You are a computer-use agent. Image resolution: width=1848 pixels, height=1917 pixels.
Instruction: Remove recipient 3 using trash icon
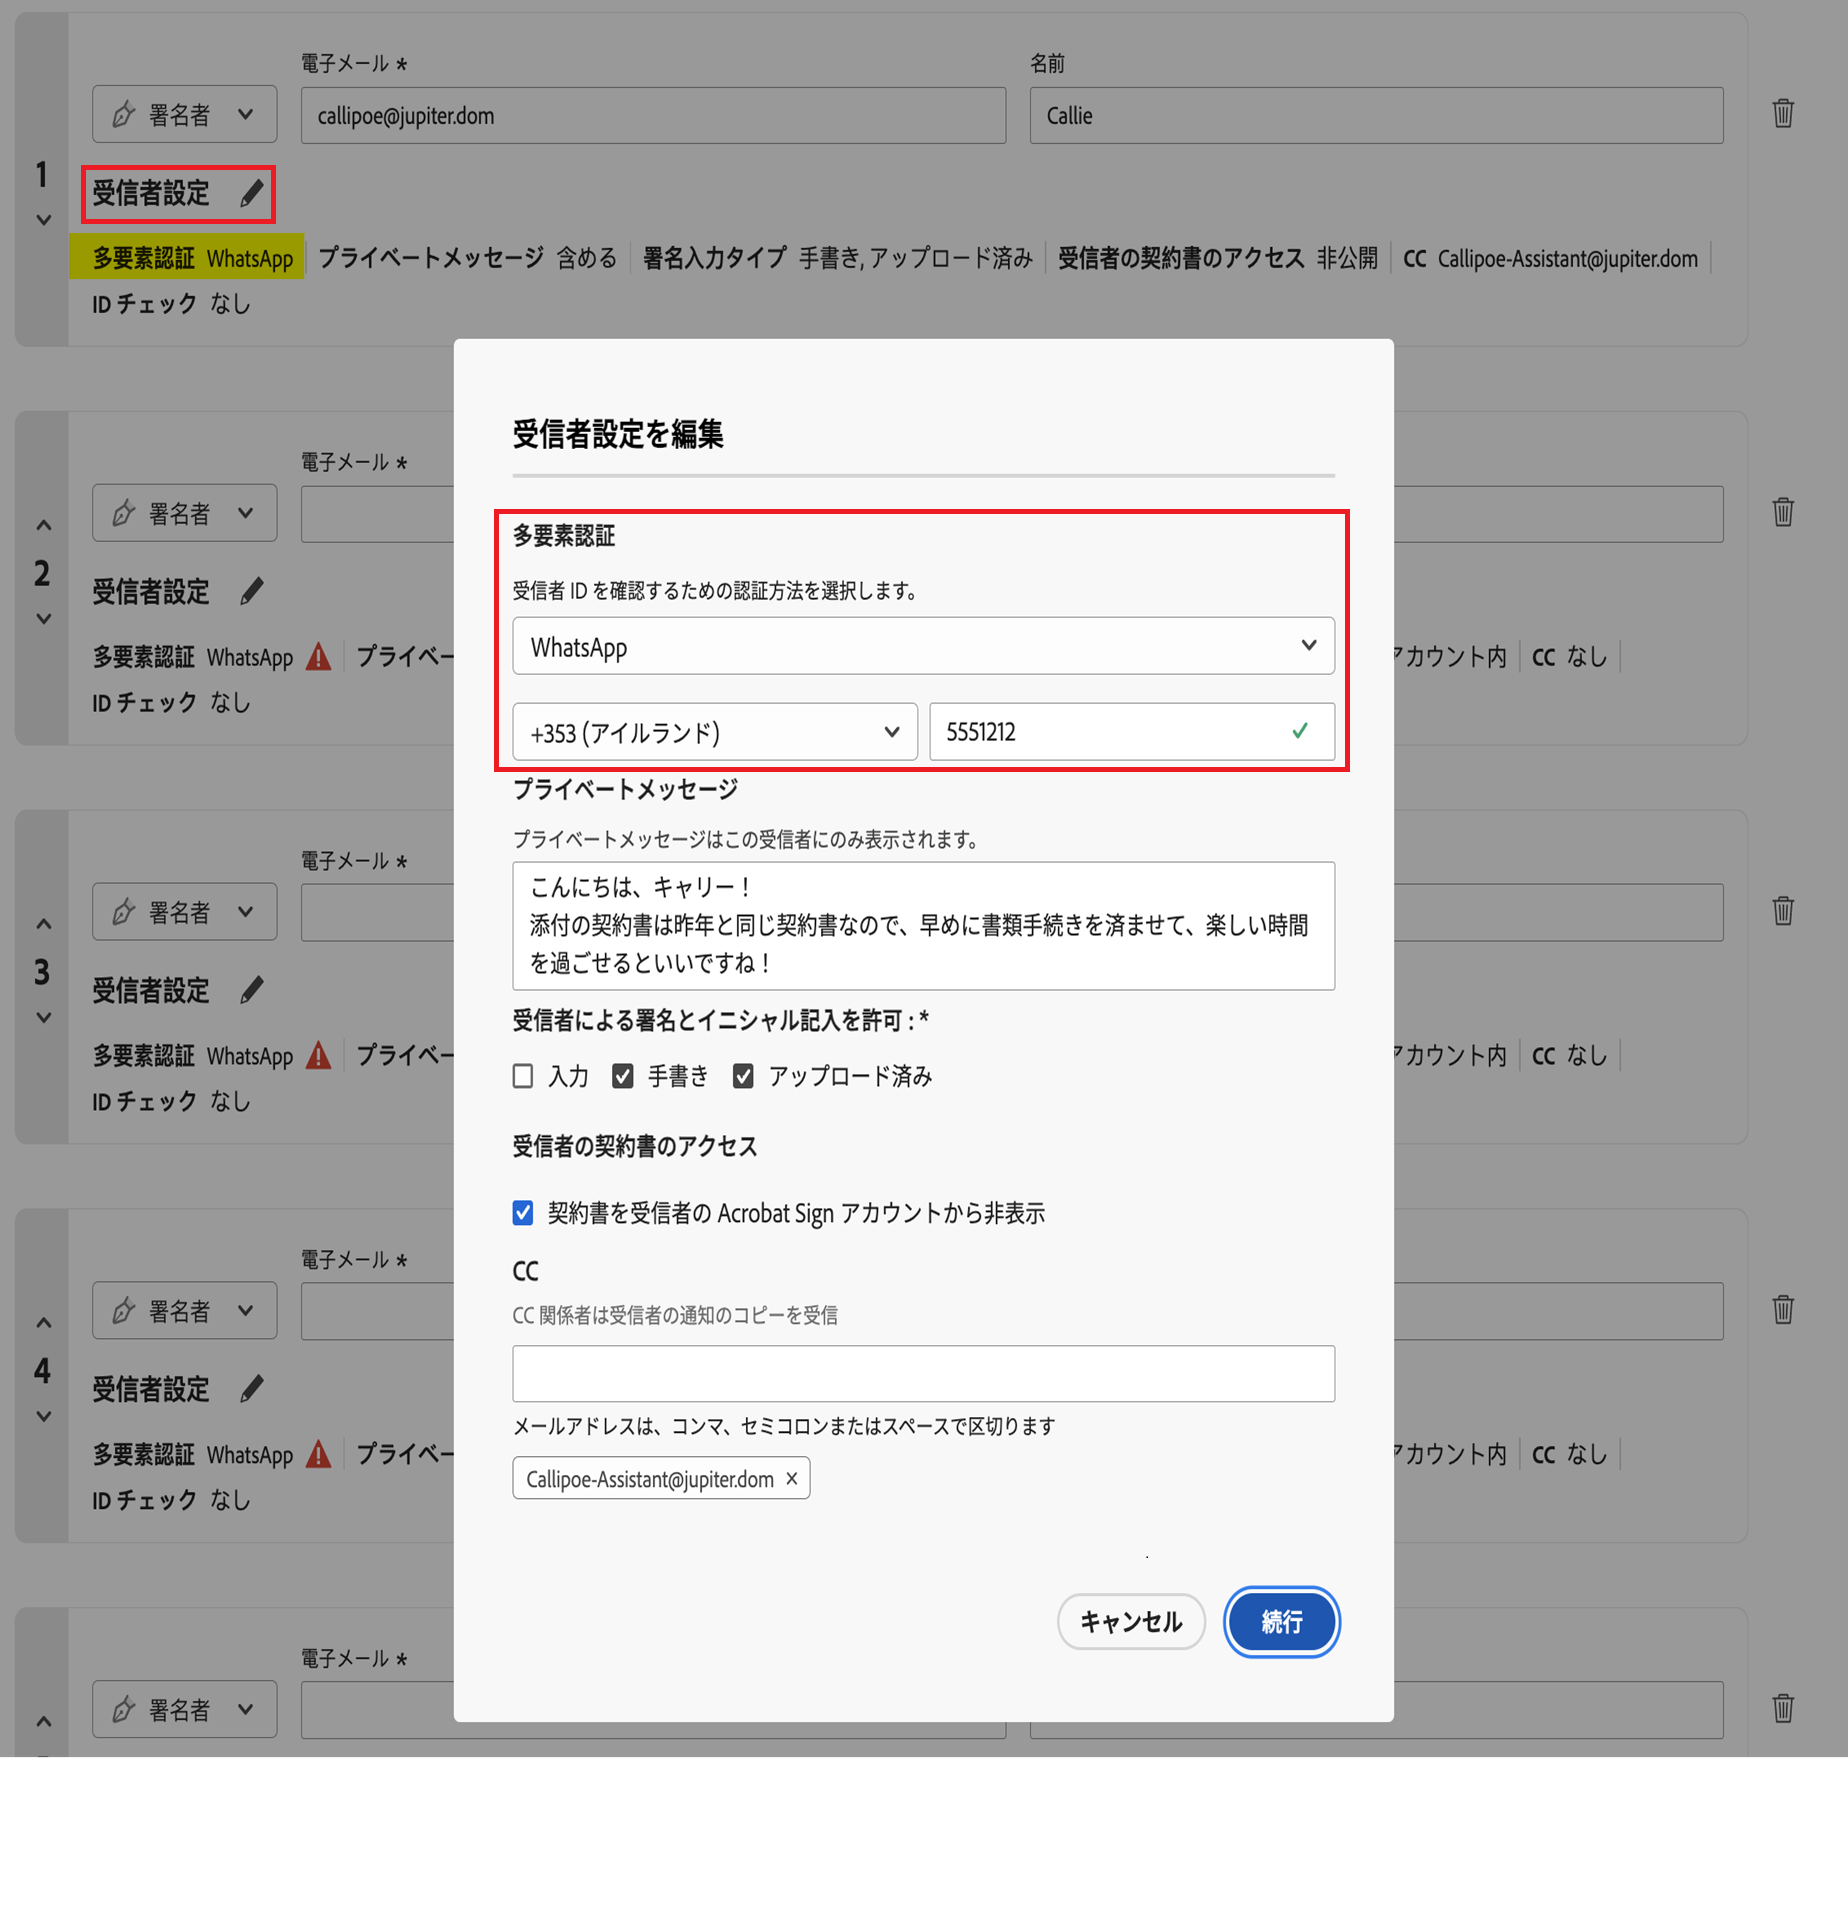pos(1783,911)
